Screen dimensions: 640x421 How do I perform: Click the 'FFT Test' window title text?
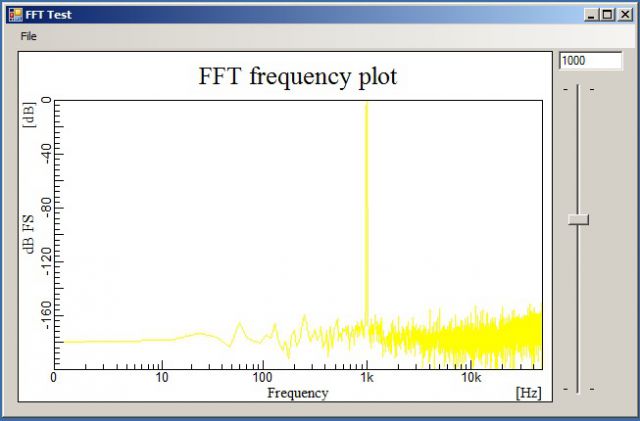[x=48, y=15]
